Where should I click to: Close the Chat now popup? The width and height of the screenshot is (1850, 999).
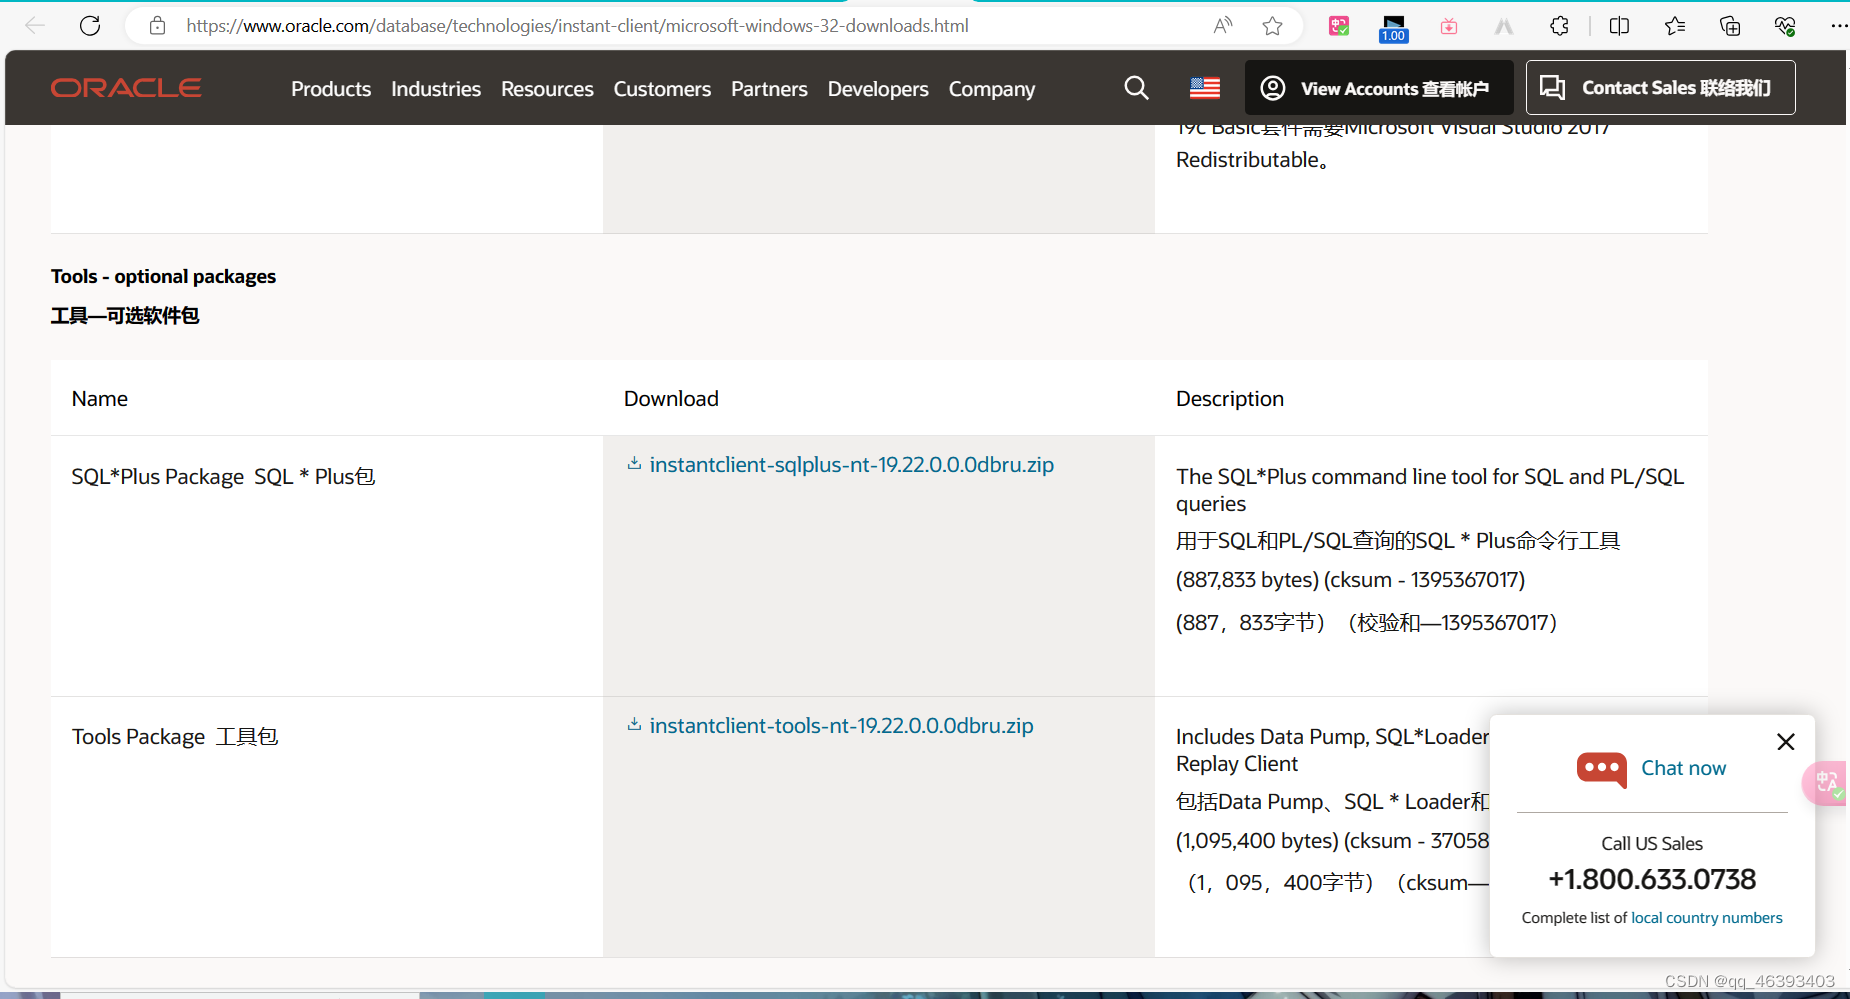[x=1786, y=742]
